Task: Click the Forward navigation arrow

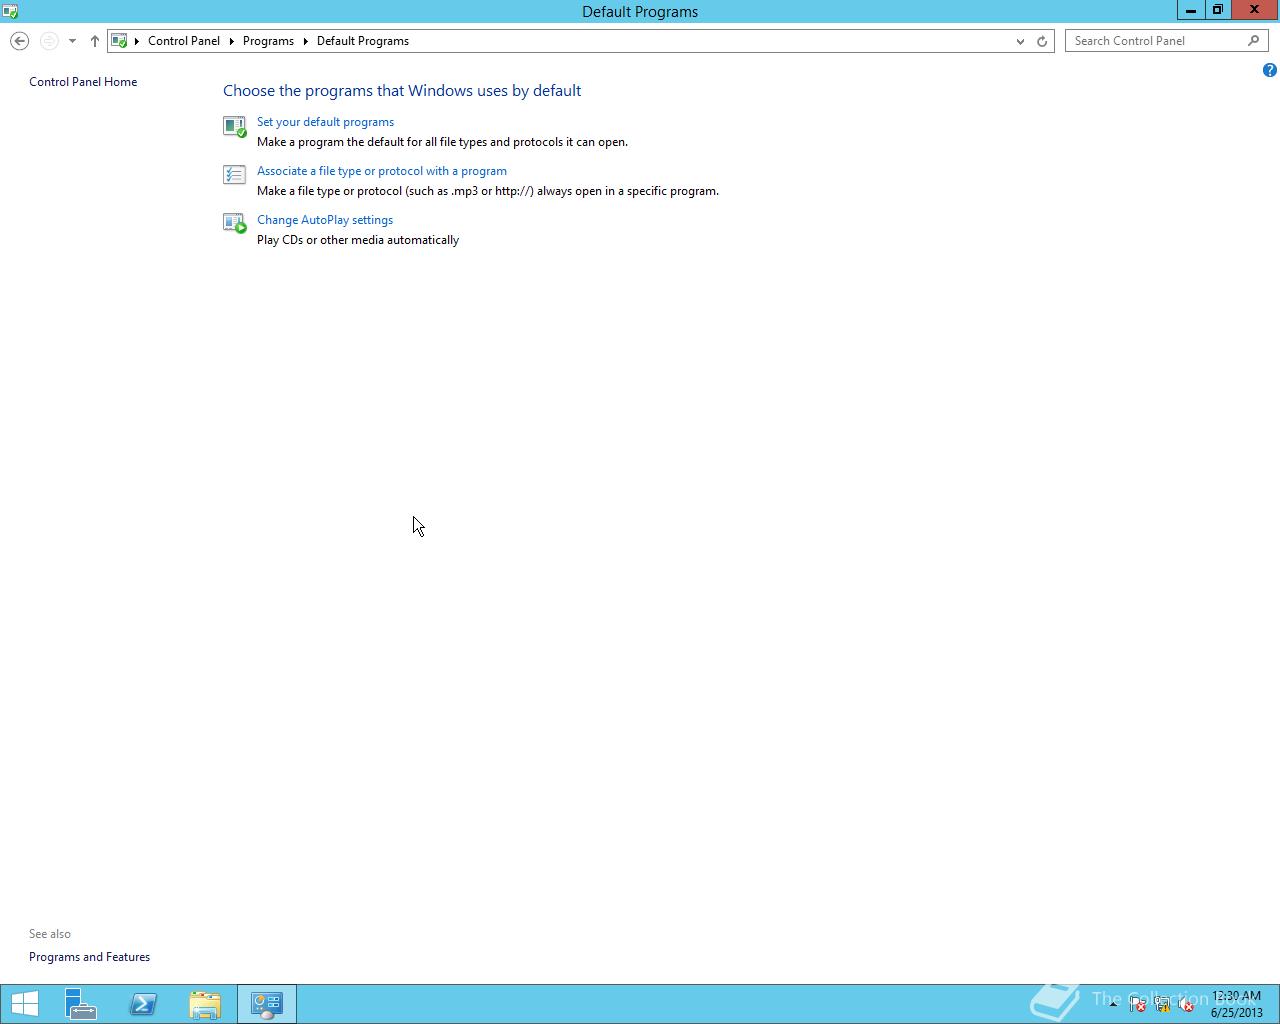Action: [49, 41]
